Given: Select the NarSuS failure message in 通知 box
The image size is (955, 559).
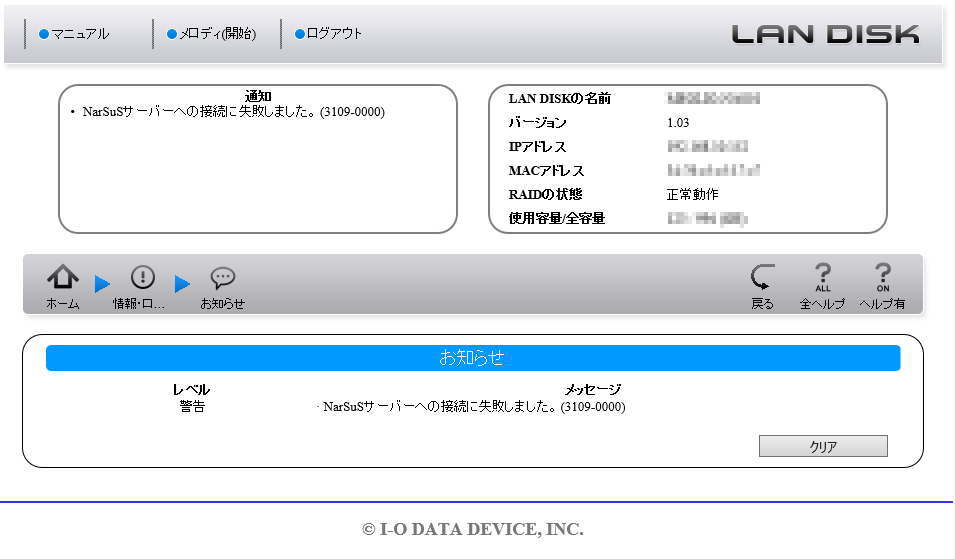Looking at the screenshot, I should (x=233, y=111).
